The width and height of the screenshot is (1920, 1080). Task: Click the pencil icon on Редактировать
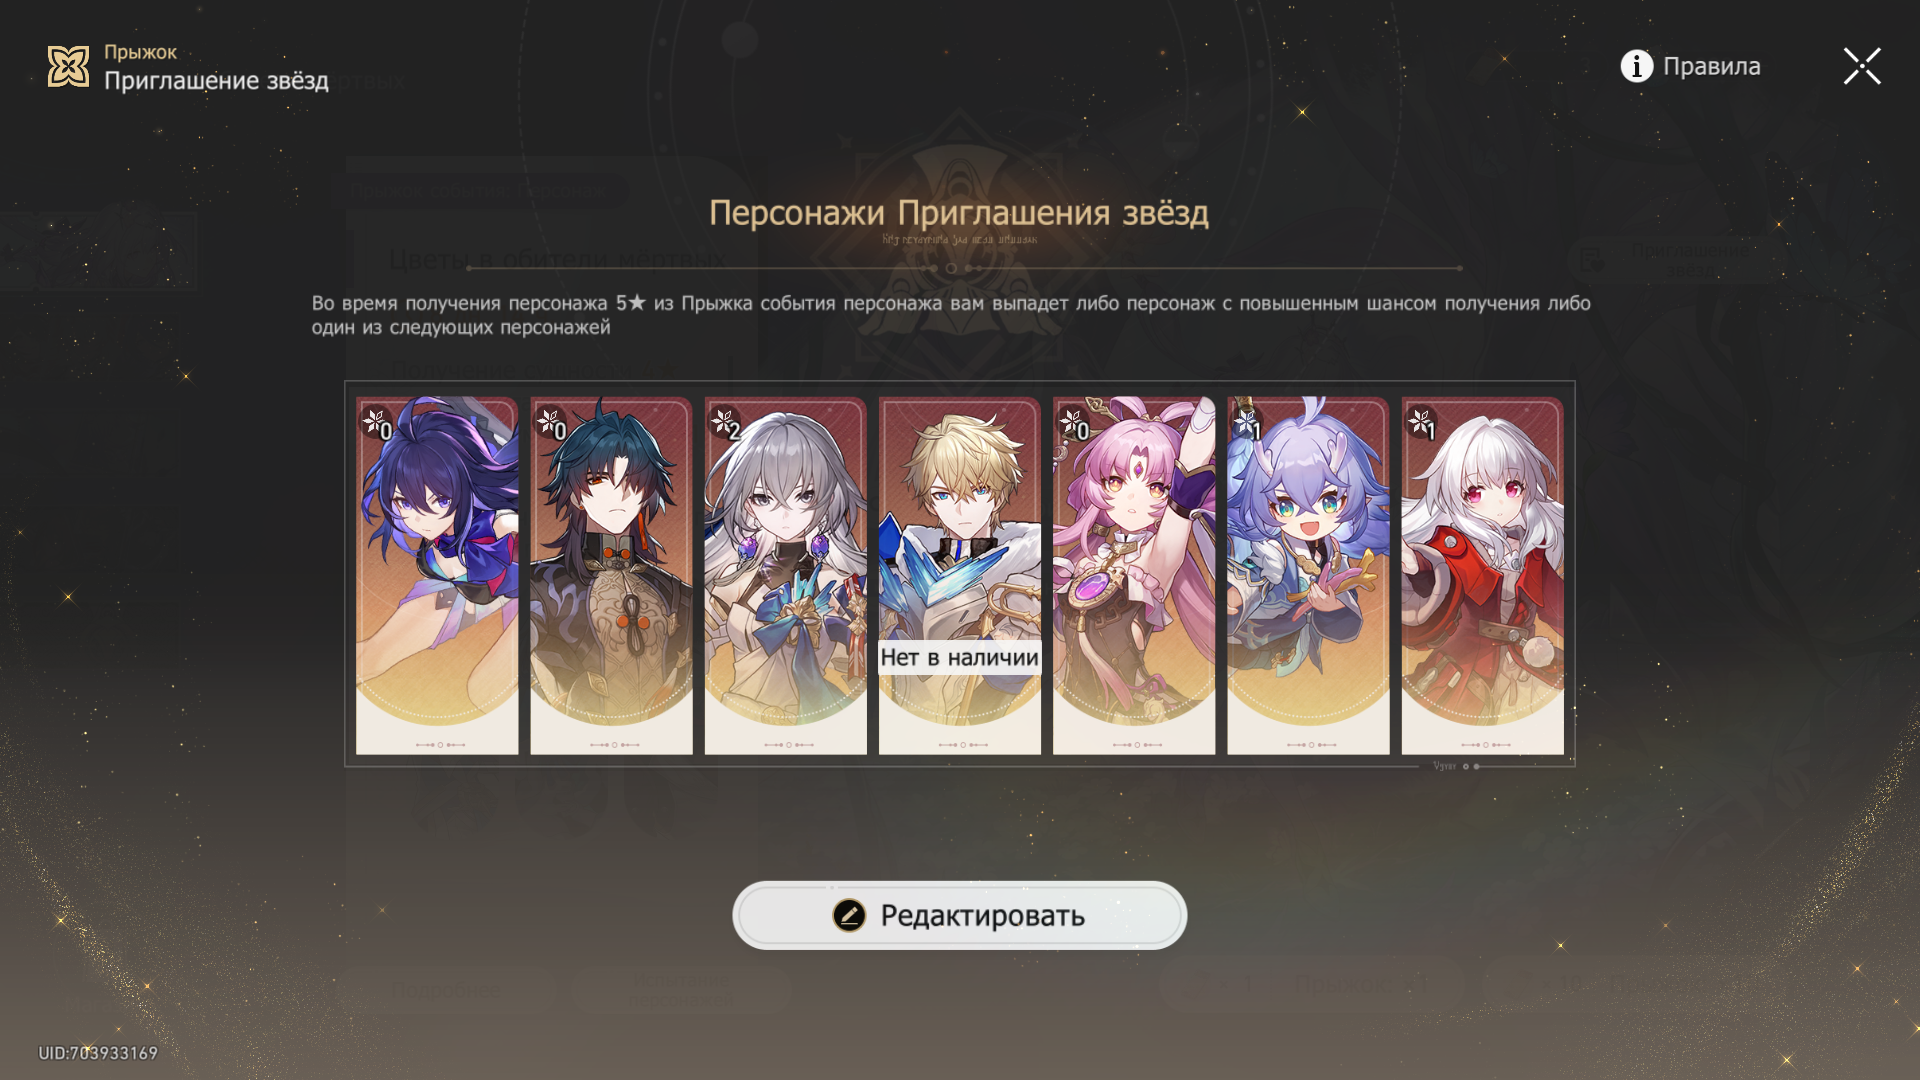[849, 915]
